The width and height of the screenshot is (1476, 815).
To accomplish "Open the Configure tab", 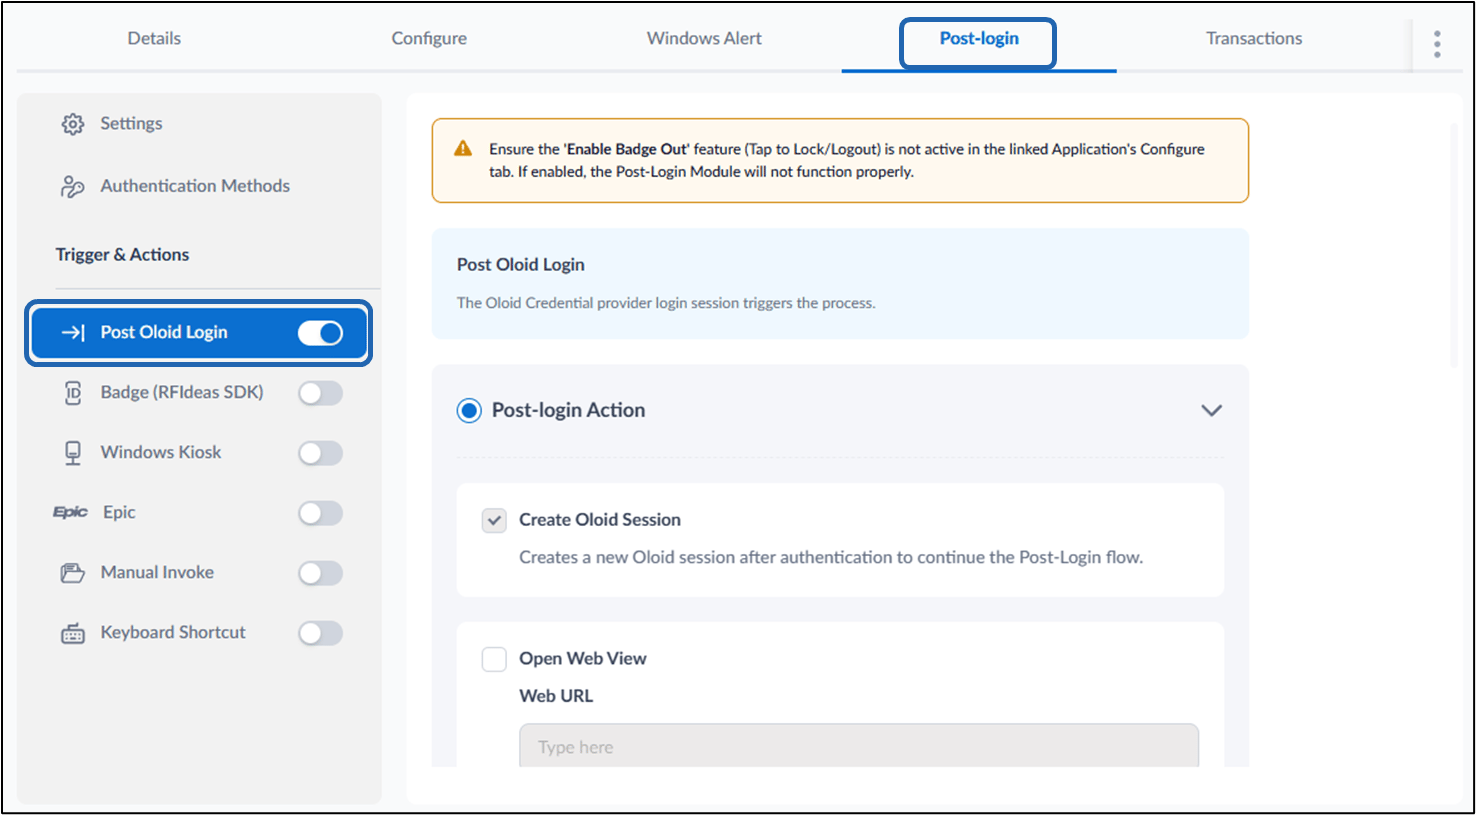I will pyautogui.click(x=429, y=38).
